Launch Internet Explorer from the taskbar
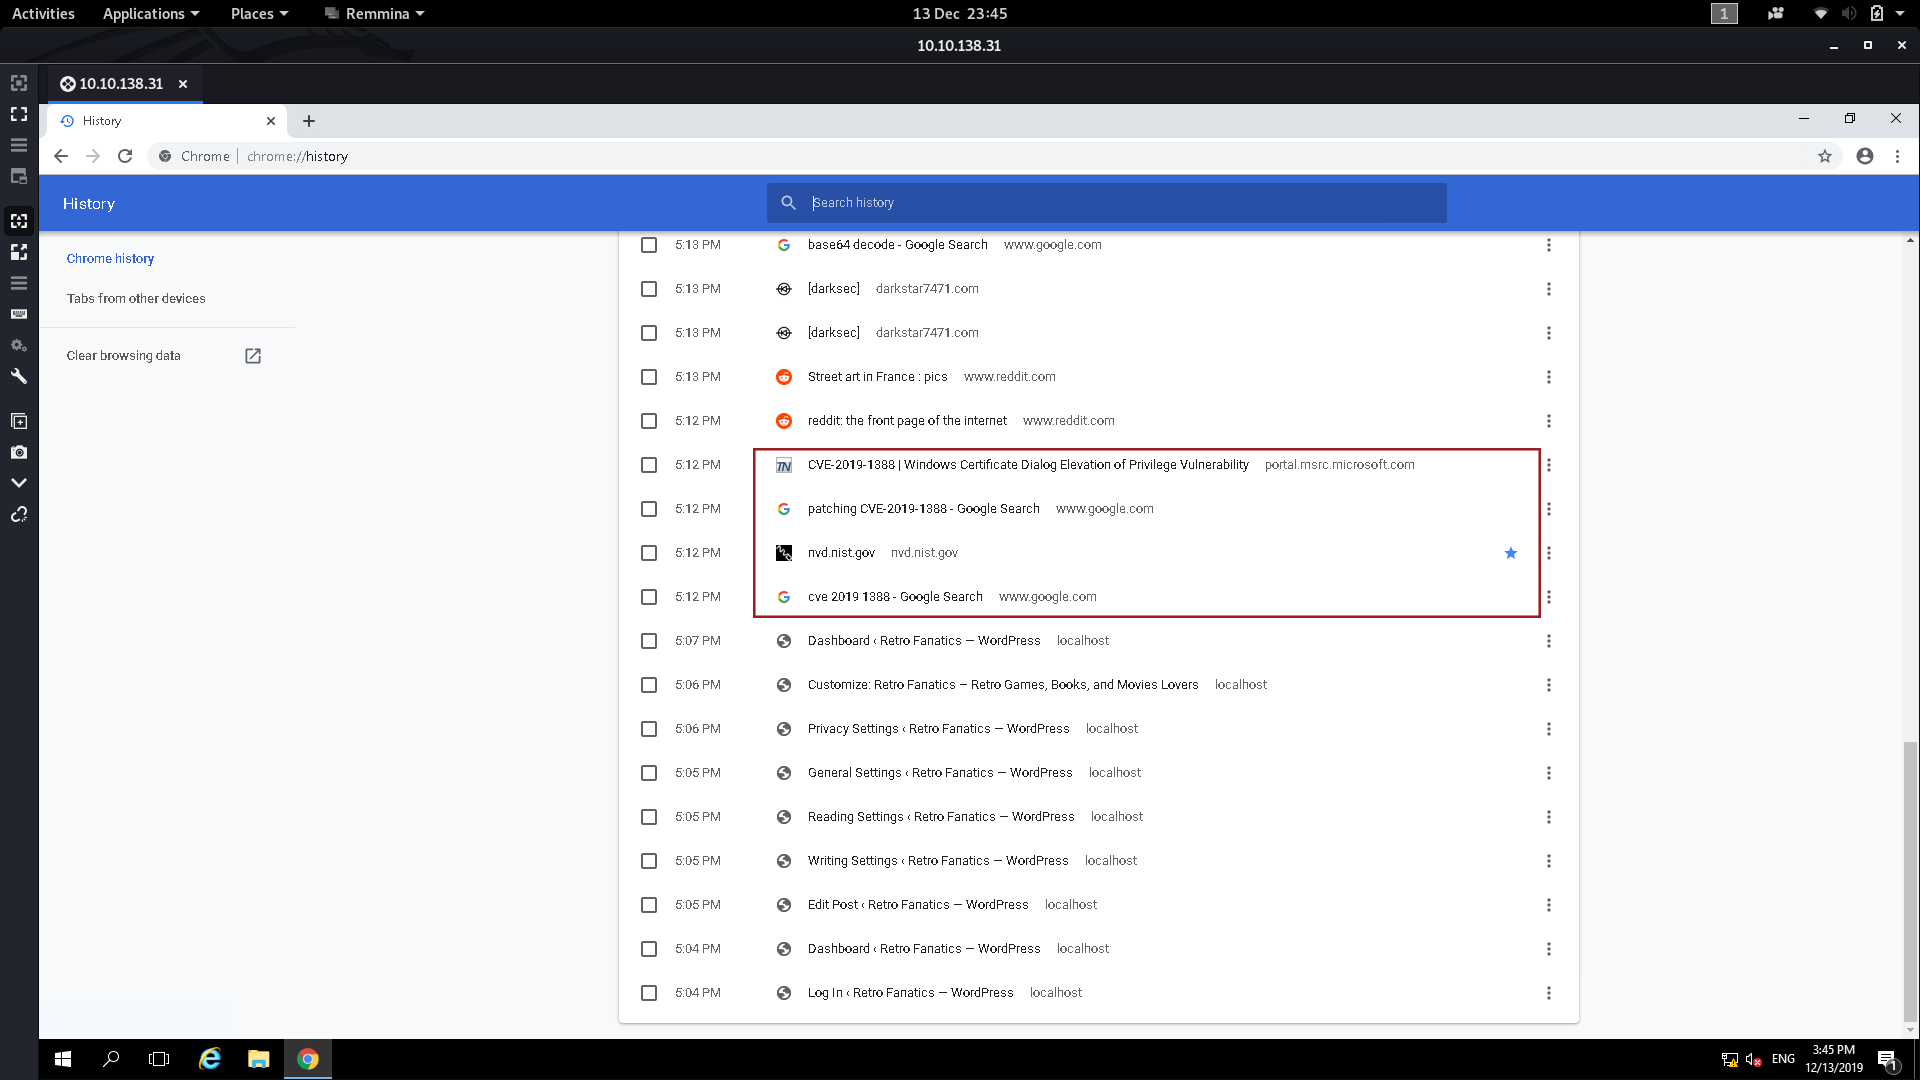1920x1080 pixels. pyautogui.click(x=209, y=1059)
